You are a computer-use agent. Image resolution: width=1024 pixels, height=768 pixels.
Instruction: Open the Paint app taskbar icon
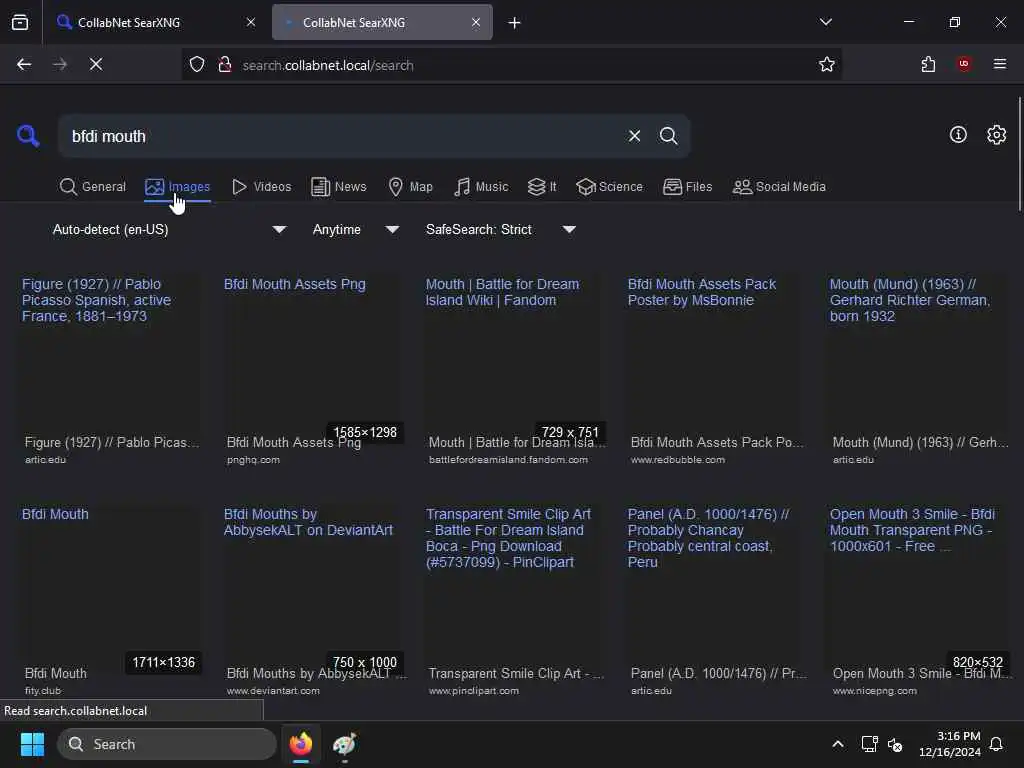click(x=344, y=744)
